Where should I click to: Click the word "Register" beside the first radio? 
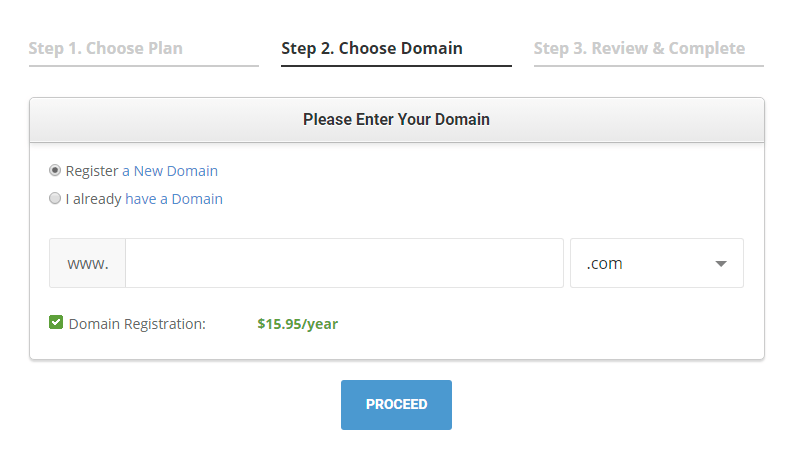pyautogui.click(x=92, y=171)
